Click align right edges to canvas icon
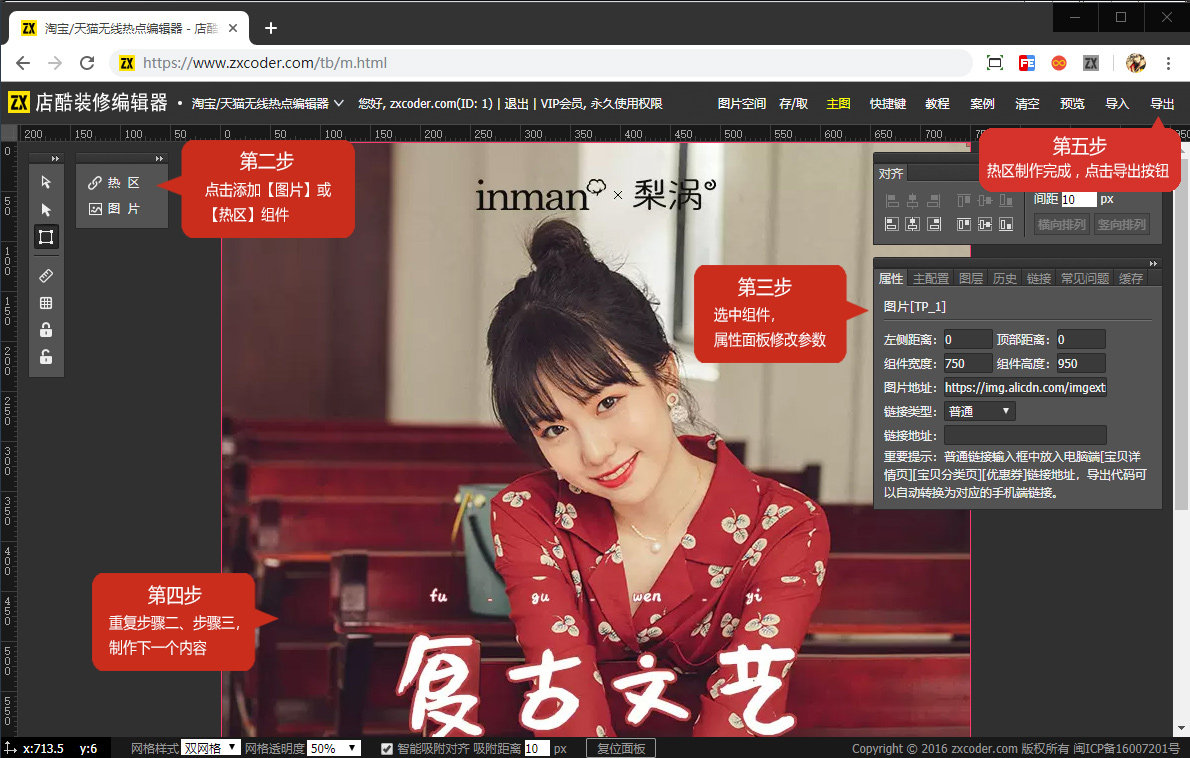The width and height of the screenshot is (1190, 758). [x=934, y=224]
